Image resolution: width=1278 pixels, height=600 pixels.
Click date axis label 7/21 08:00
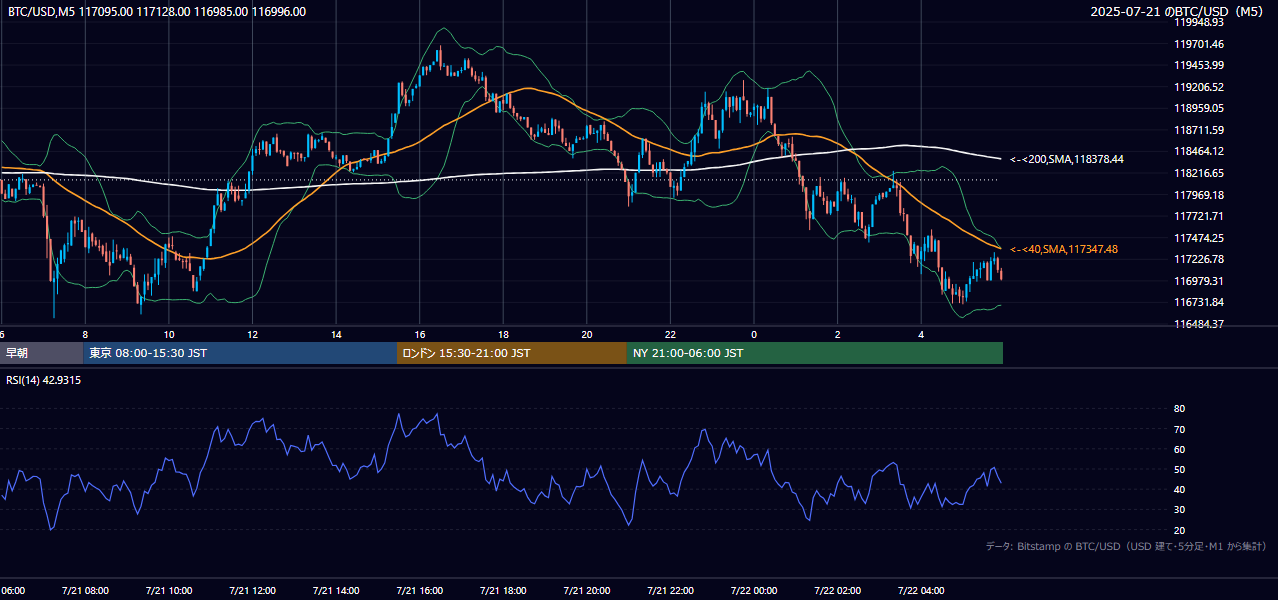pos(85,590)
